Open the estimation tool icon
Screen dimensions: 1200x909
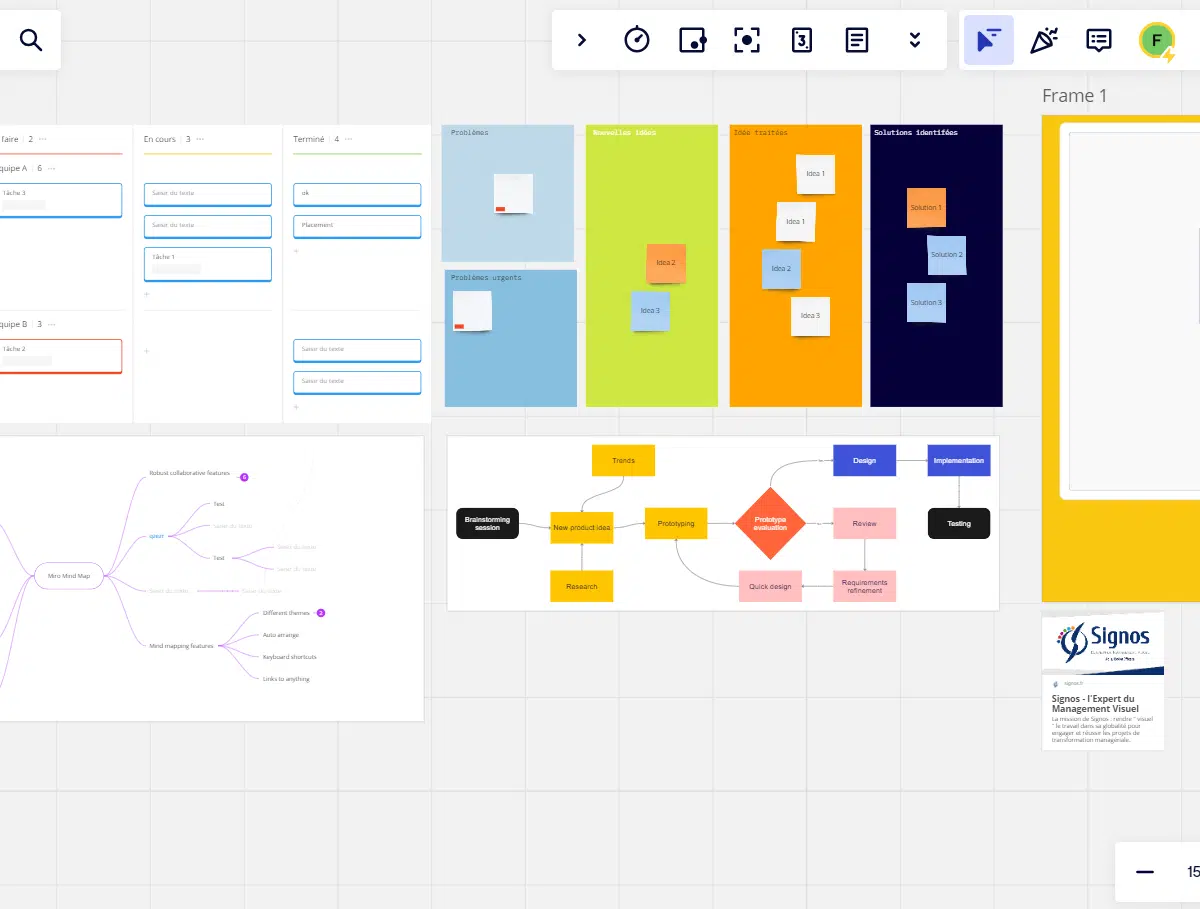pyautogui.click(x=802, y=40)
